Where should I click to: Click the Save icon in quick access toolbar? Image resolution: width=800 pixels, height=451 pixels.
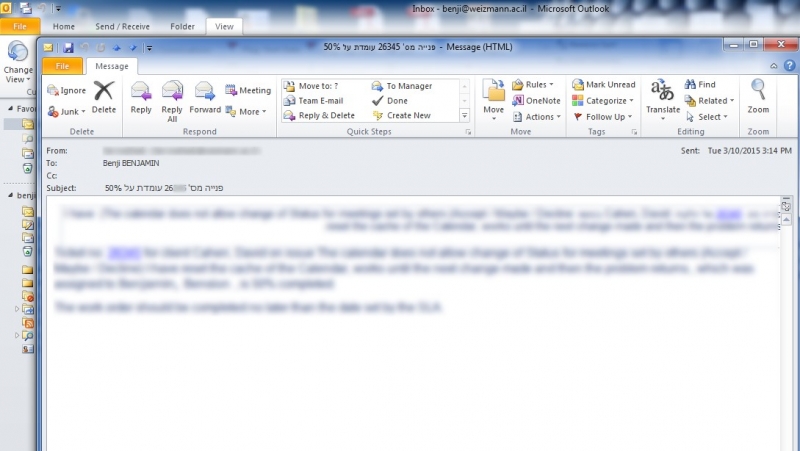point(68,47)
